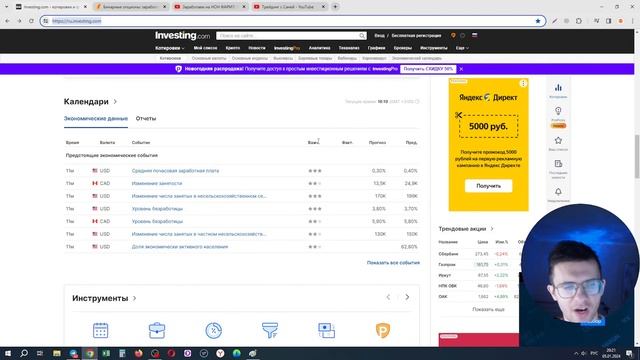Open the sidebar latest news icon
Image resolution: width=640 pixels, height=360 pixels.
click(x=558, y=164)
